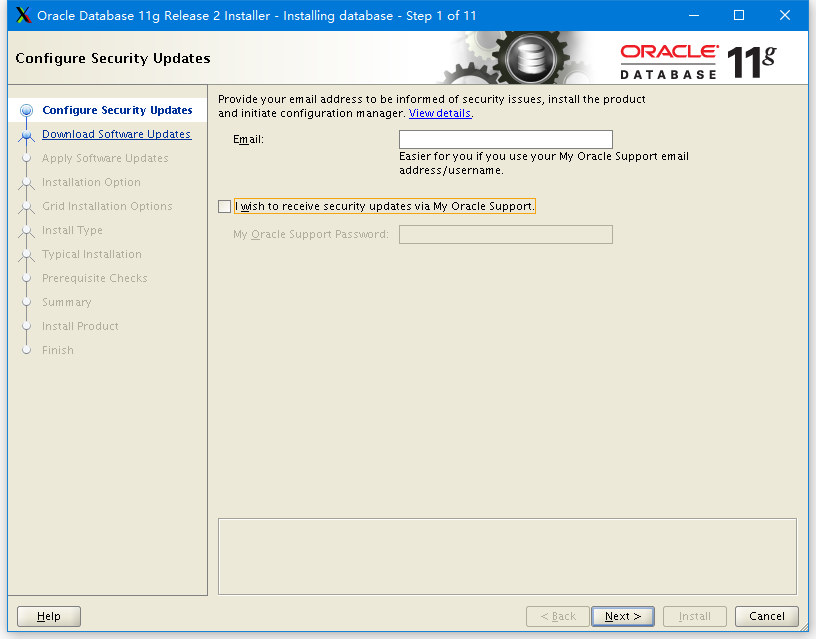Click the Grid Installation Options step
816x639 pixels.
[x=107, y=206]
